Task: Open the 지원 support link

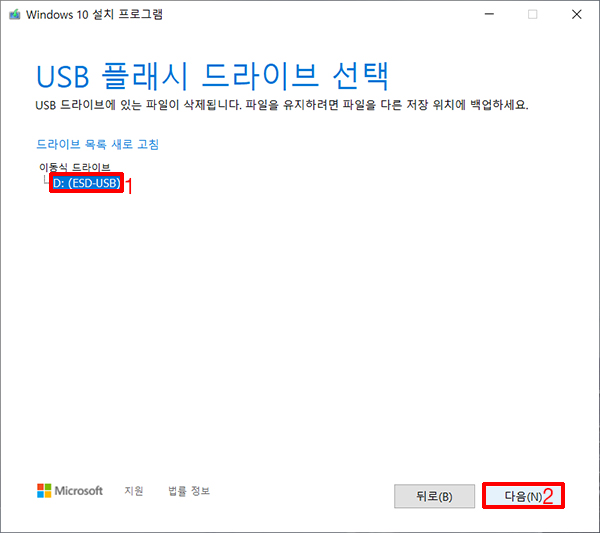Action: click(x=134, y=491)
